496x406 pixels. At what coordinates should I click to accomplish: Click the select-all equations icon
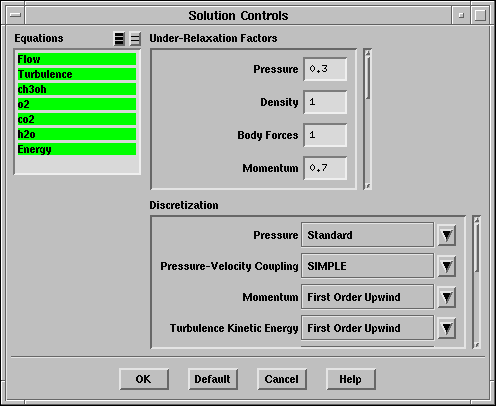pos(119,39)
